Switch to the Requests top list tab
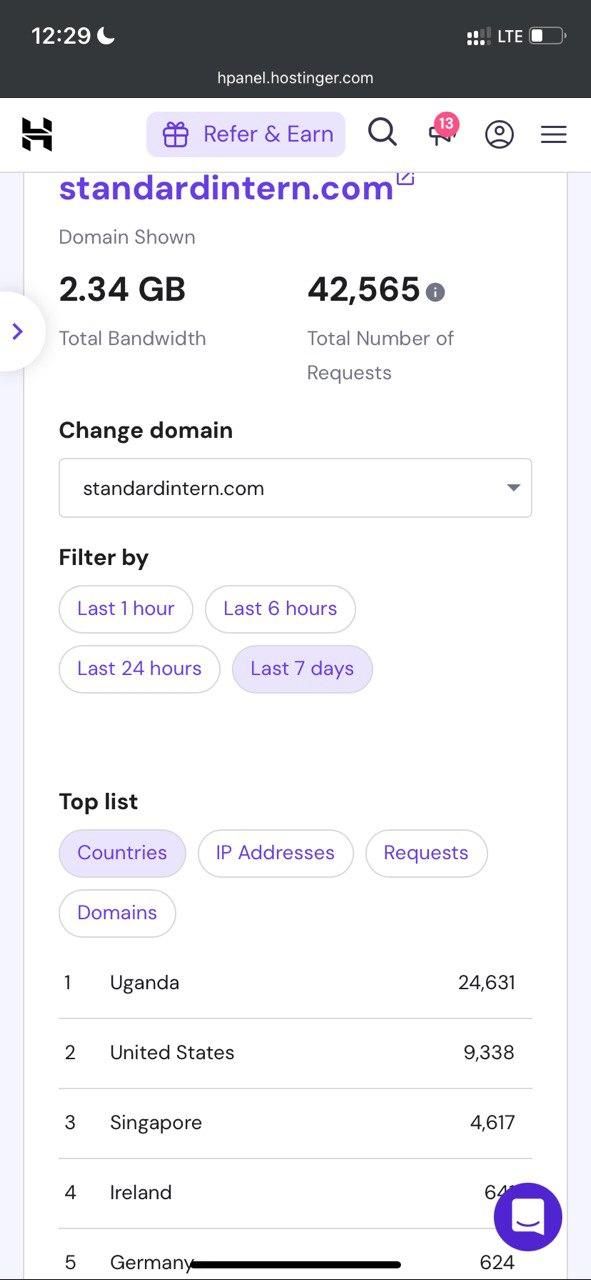The width and height of the screenshot is (591, 1280). pos(426,853)
